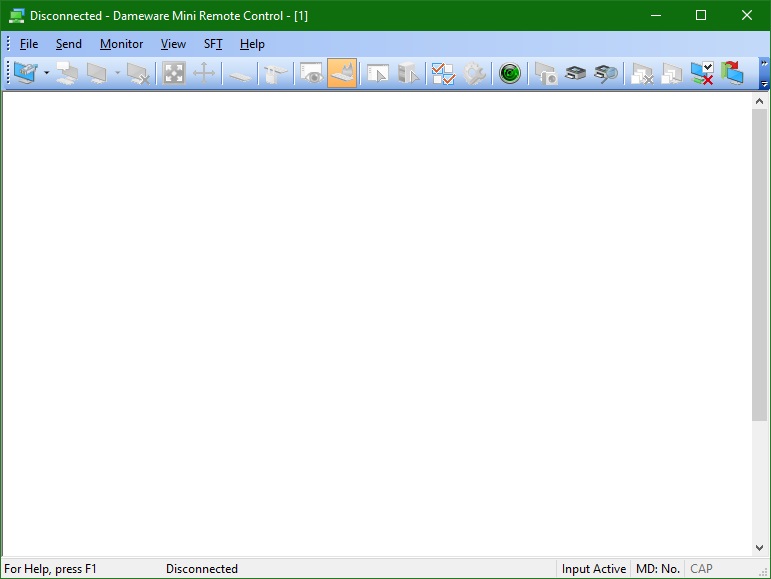Click the Connect monitor icon in toolbar
The image size is (771, 579).
pos(25,73)
